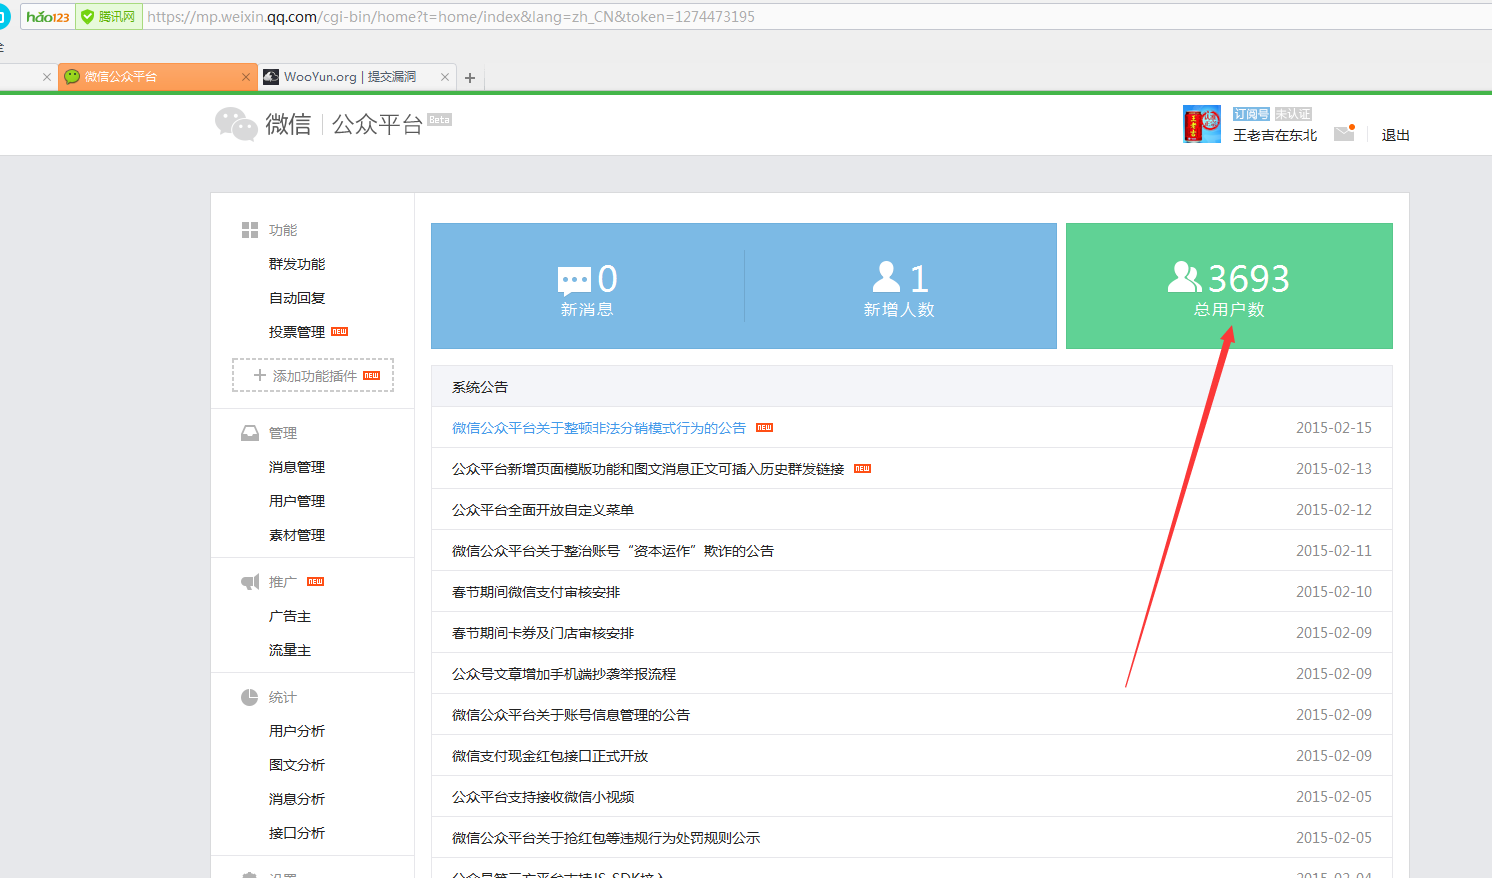This screenshot has height=878, width=1492.
Task: Click 退出 to log out
Action: point(1396,135)
